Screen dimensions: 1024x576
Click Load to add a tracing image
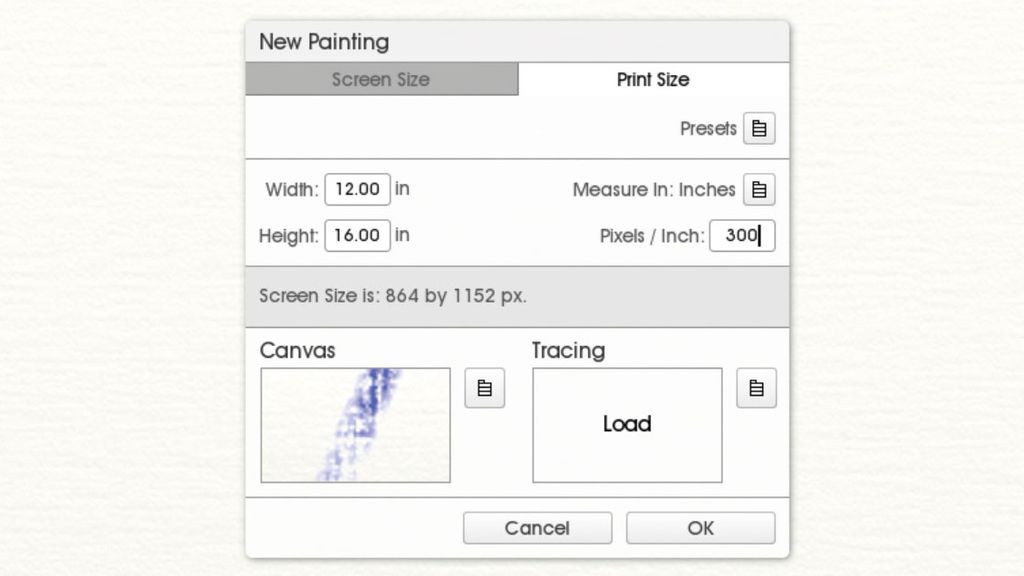pyautogui.click(x=627, y=424)
